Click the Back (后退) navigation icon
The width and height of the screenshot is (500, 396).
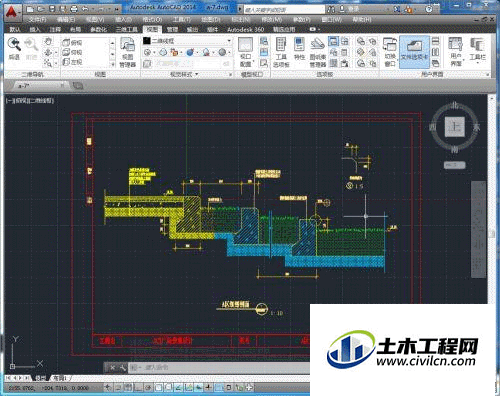(x=14, y=44)
